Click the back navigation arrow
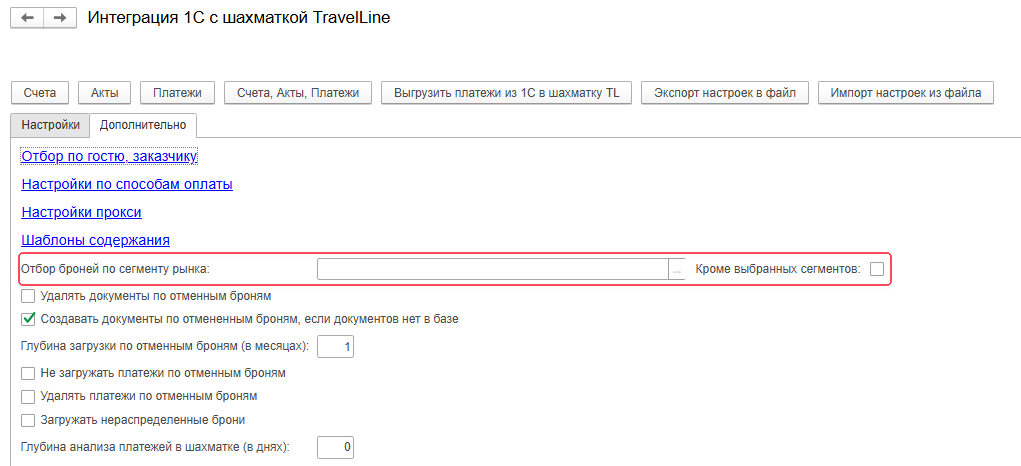Viewport: 1021px width, 466px height. [27, 19]
